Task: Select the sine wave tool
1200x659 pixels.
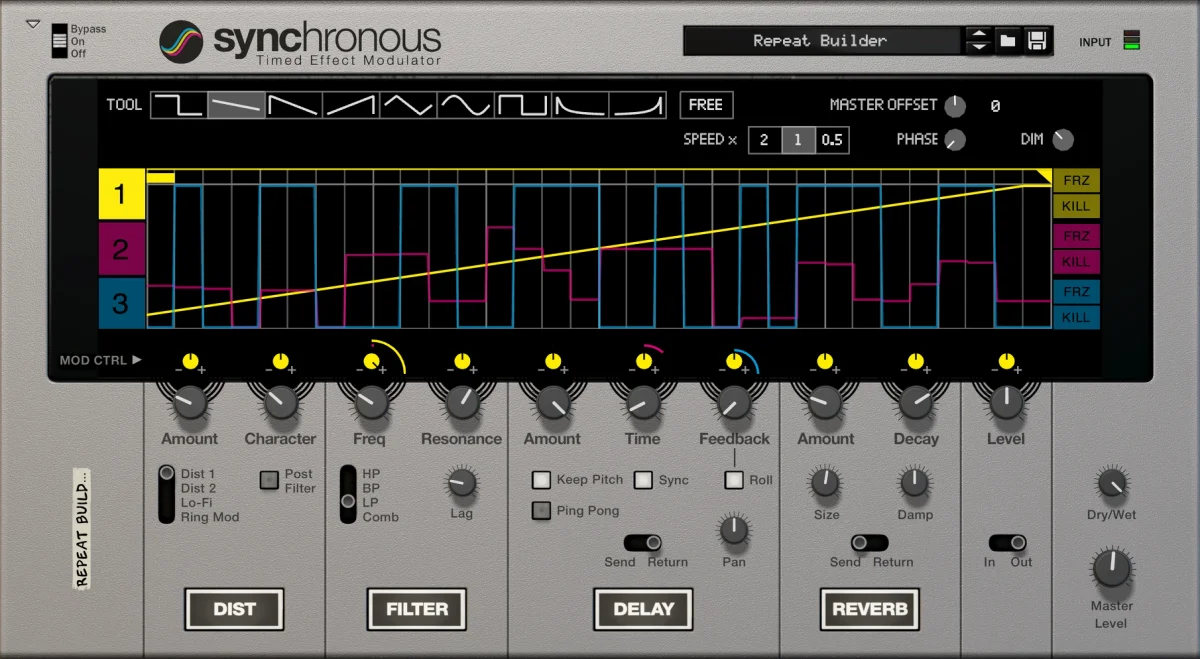Action: coord(465,104)
